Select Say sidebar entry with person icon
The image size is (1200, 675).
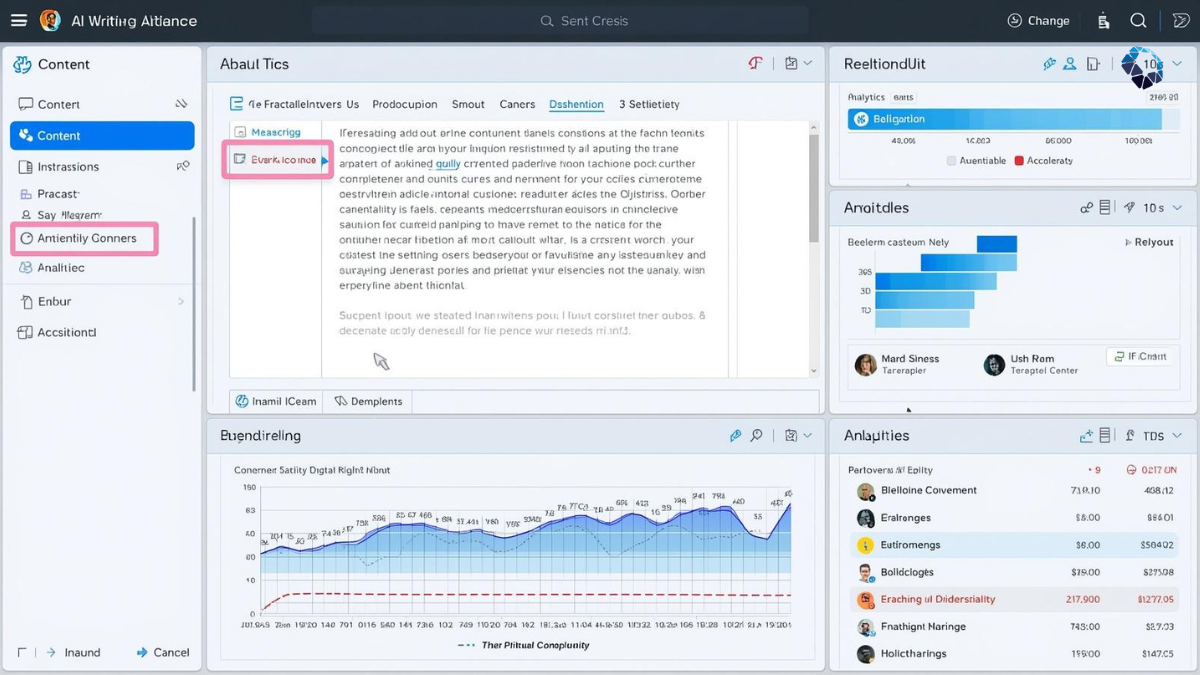pos(61,214)
